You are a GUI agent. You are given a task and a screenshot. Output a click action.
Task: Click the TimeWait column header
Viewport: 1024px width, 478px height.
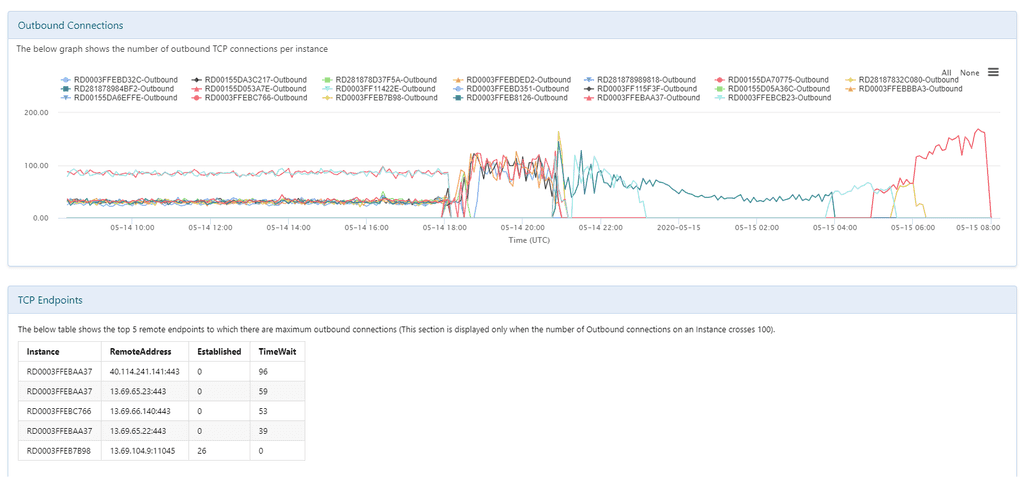coord(278,351)
